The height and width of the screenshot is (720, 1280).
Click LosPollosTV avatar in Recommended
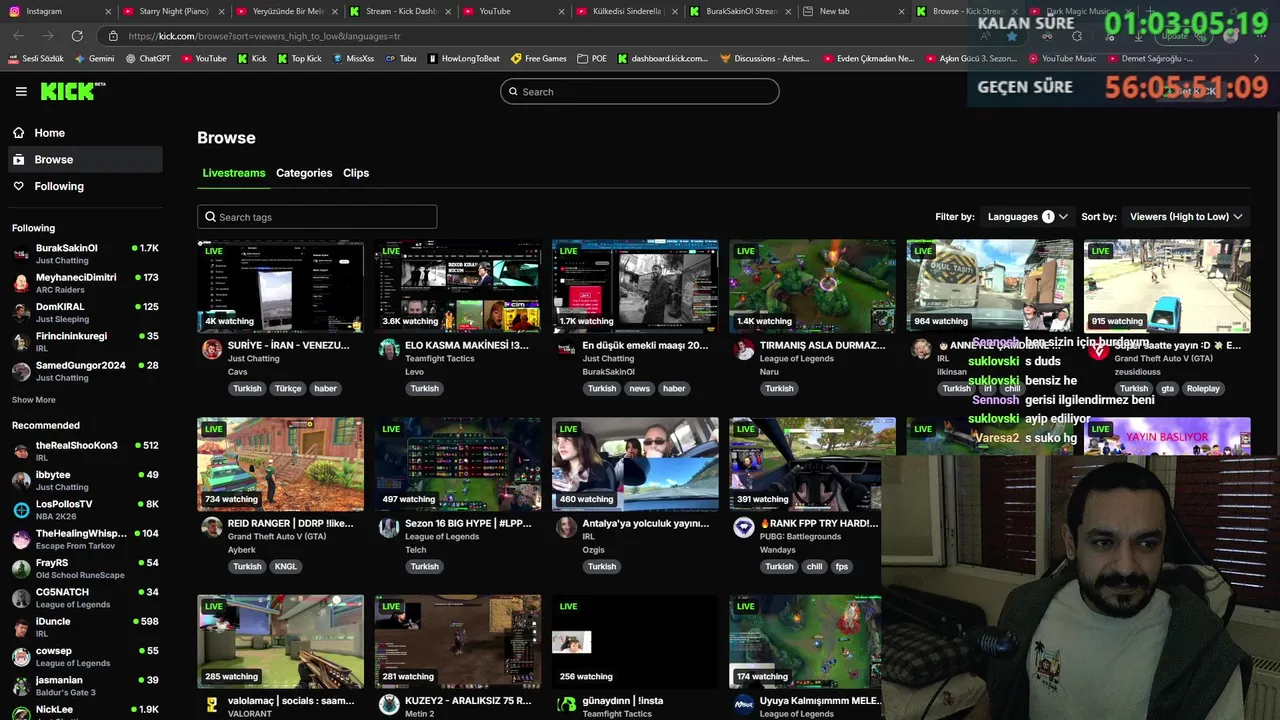21,510
